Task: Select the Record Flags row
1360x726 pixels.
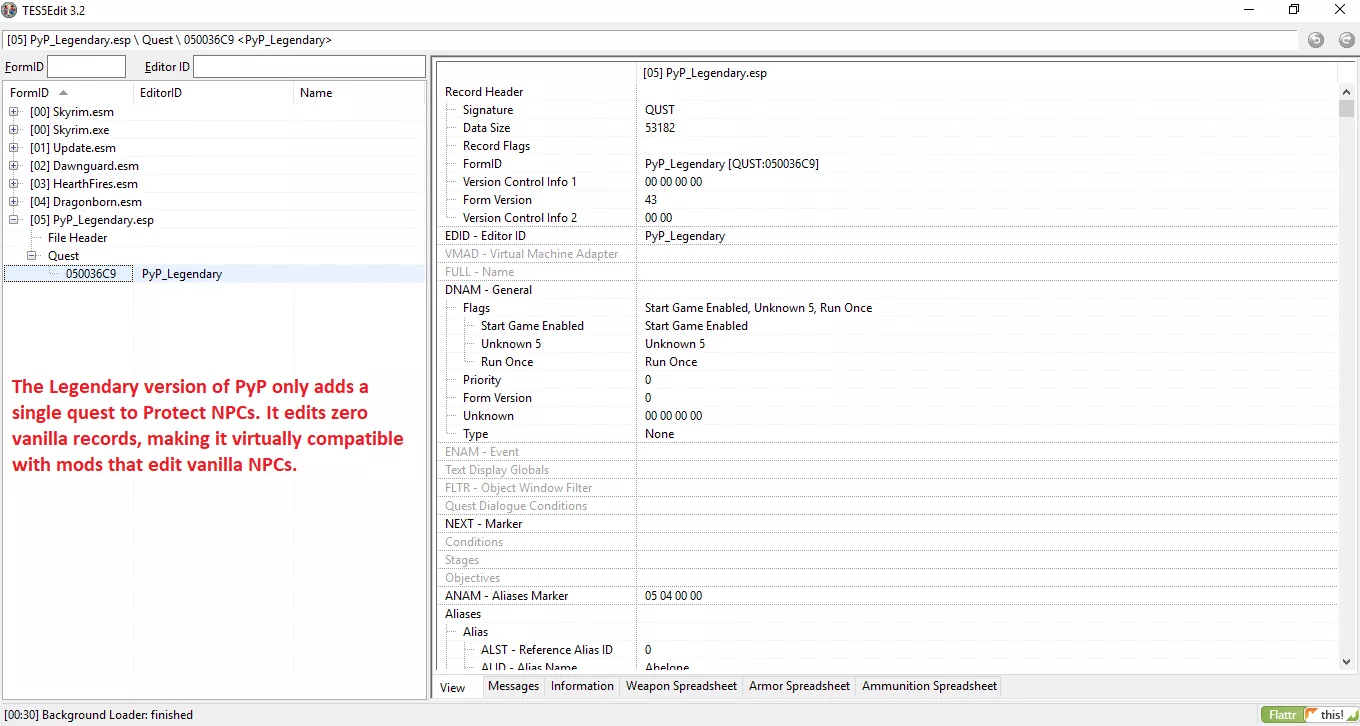Action: click(x=887, y=146)
